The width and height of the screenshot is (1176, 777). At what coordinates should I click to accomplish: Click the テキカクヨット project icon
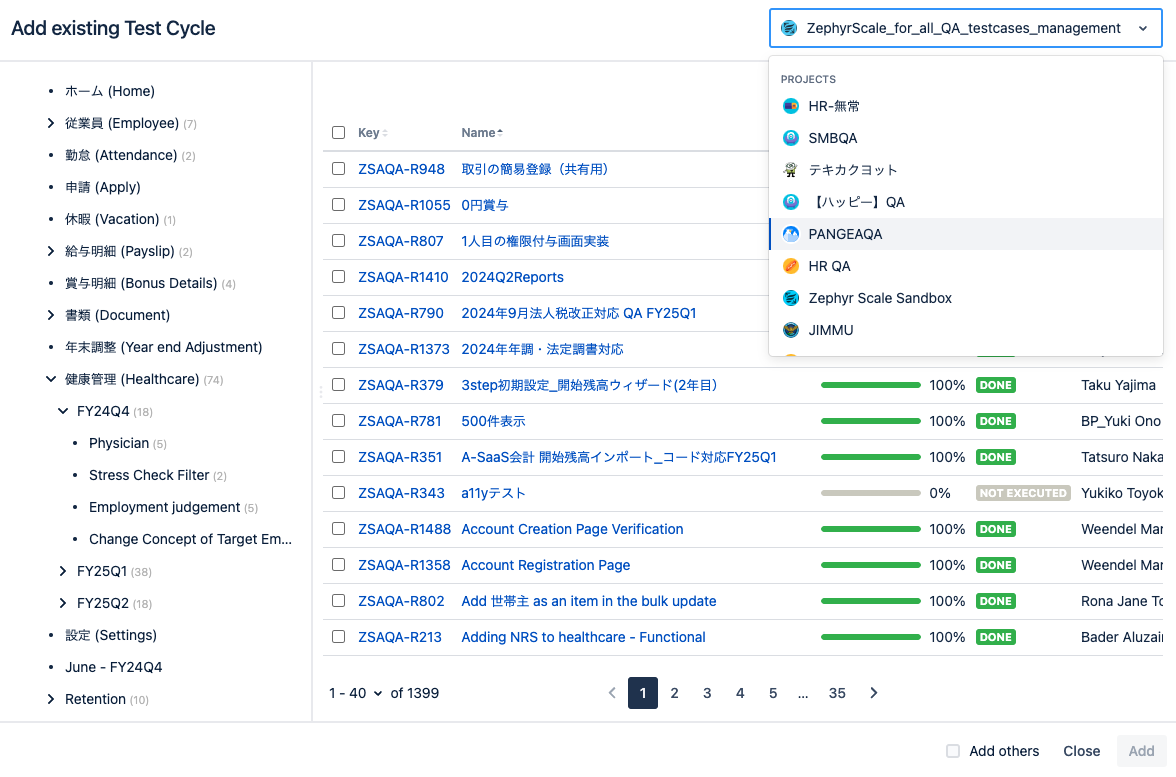790,170
